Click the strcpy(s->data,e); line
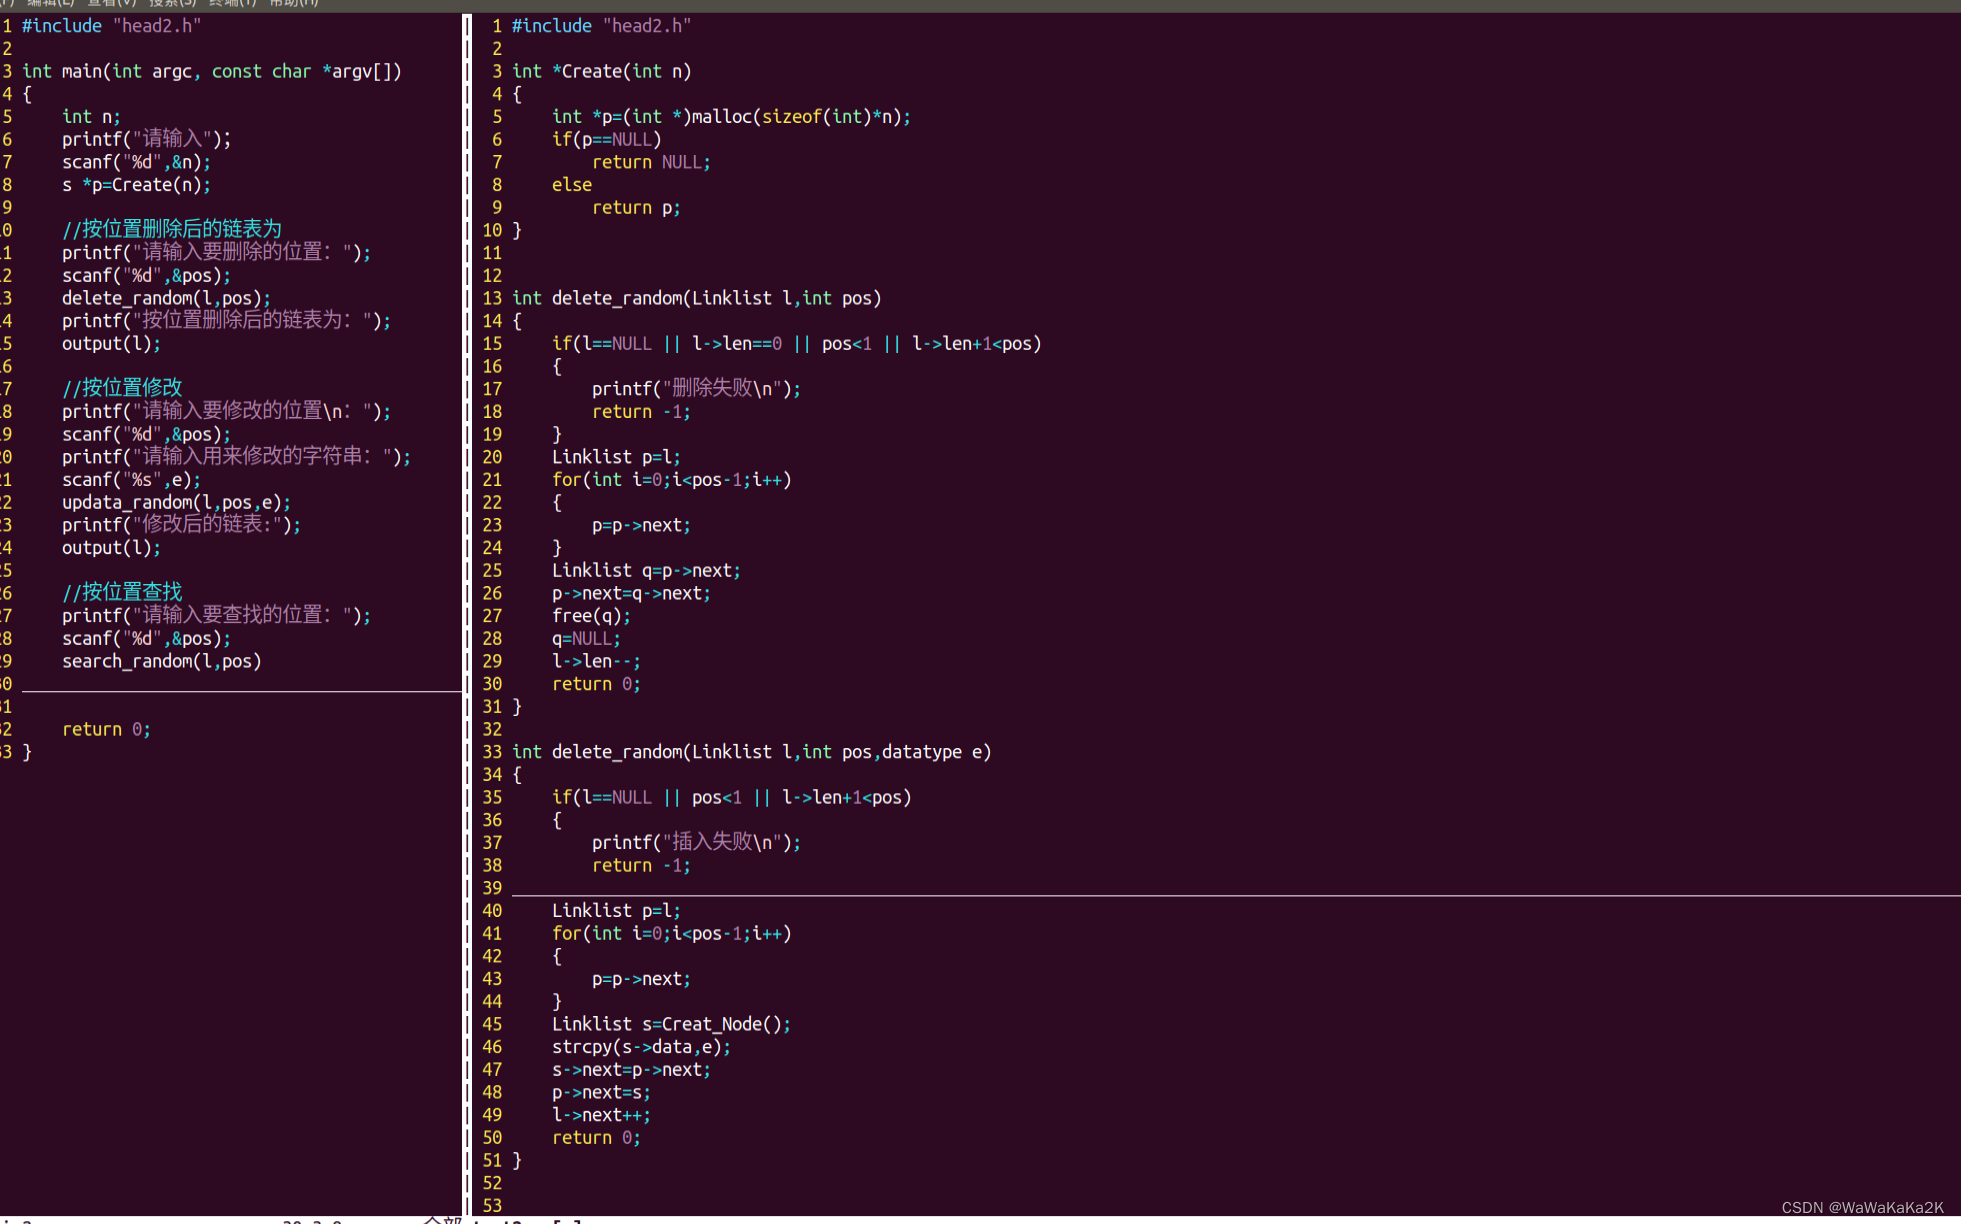The image size is (1961, 1224). tap(641, 1047)
